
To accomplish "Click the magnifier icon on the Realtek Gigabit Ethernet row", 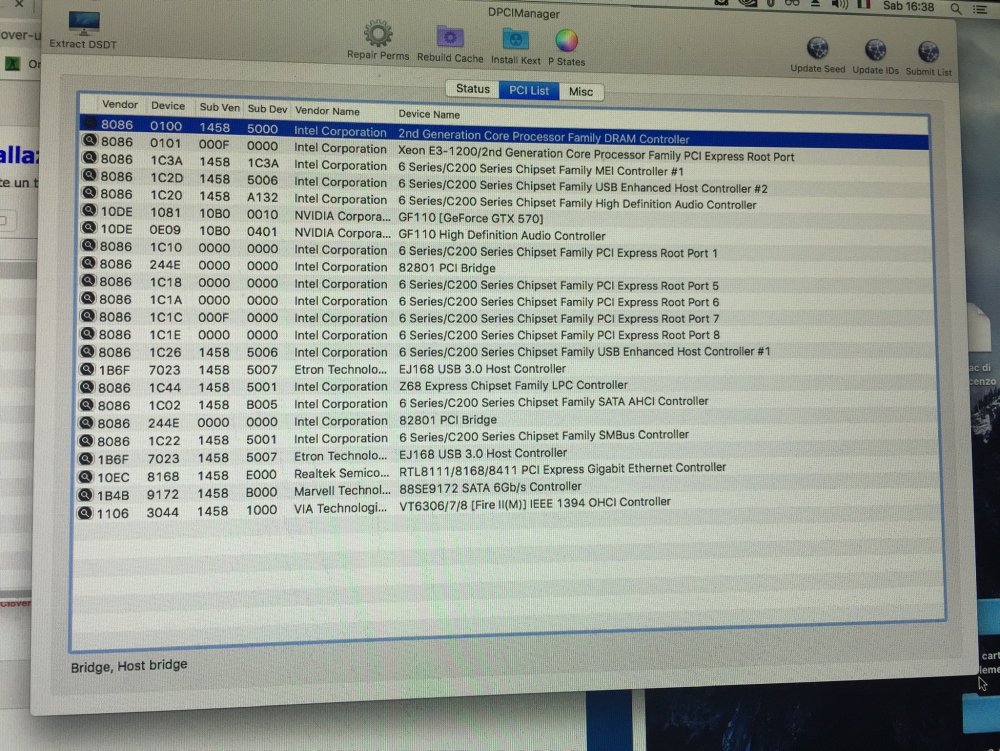I will [x=85, y=476].
